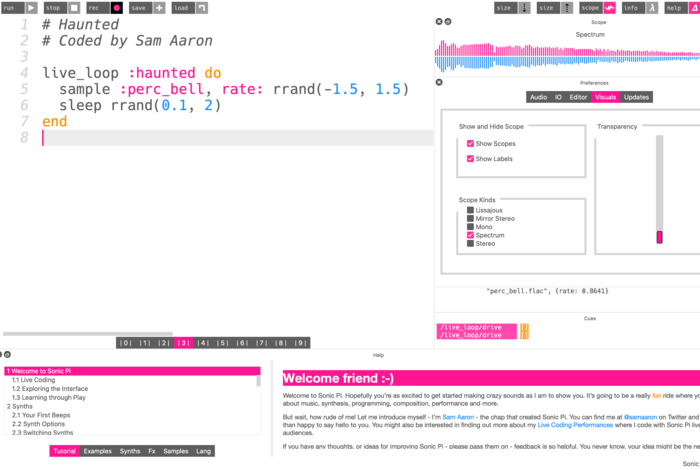Start recording with the rec button
This screenshot has width=700, height=470.
(x=105, y=8)
